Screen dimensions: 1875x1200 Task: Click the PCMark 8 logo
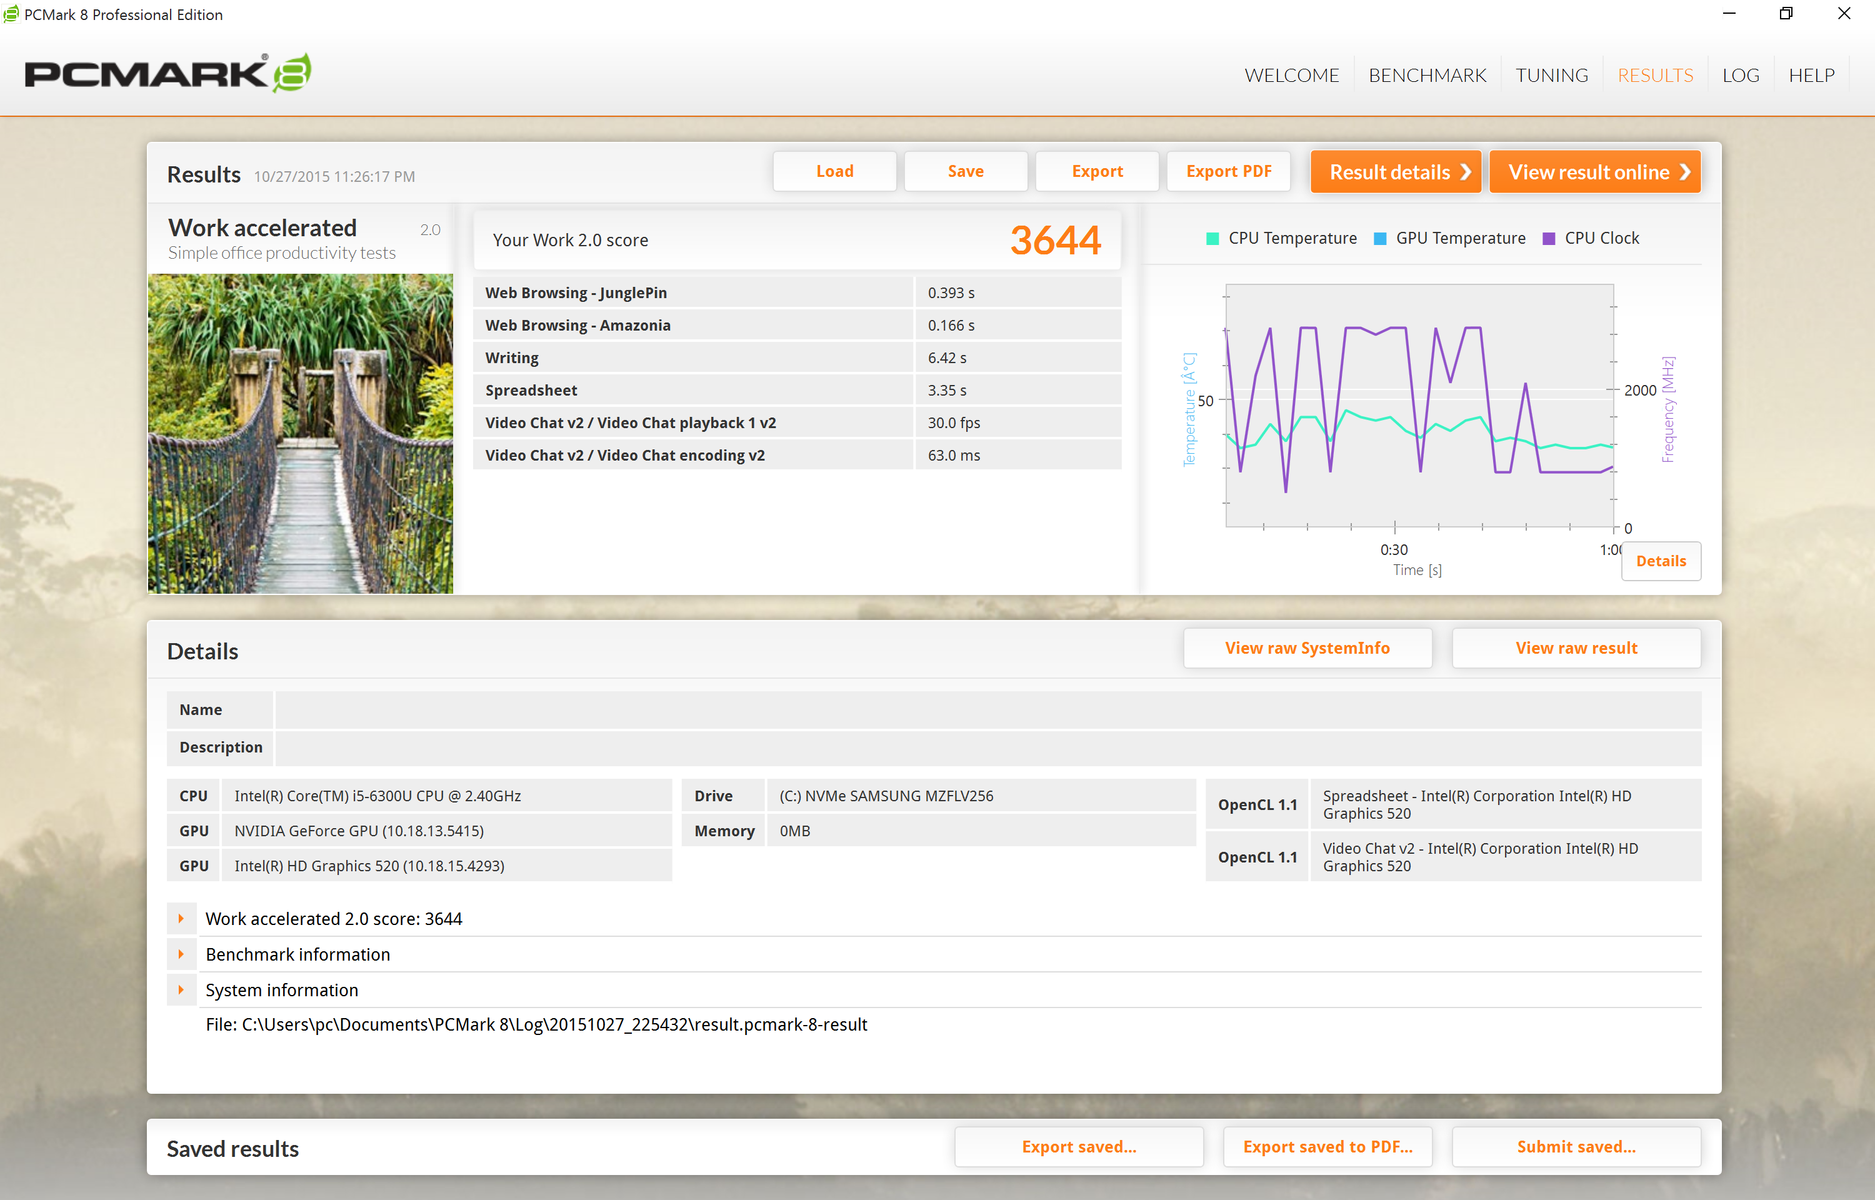point(168,73)
